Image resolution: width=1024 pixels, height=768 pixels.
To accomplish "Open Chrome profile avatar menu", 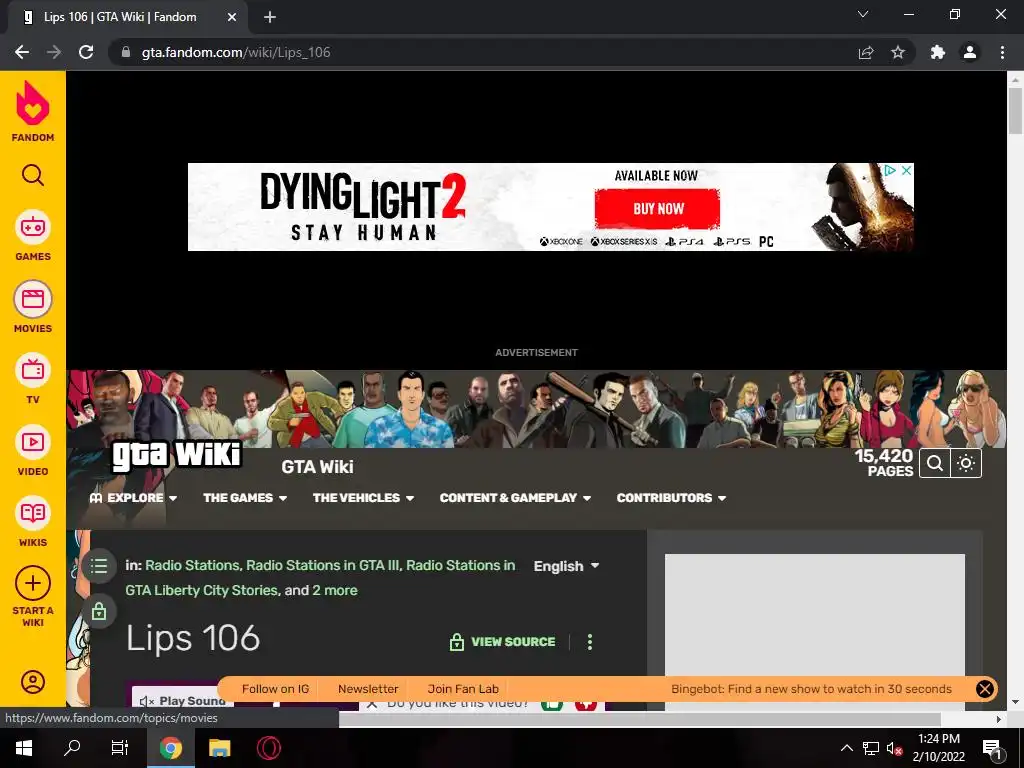I will [970, 52].
